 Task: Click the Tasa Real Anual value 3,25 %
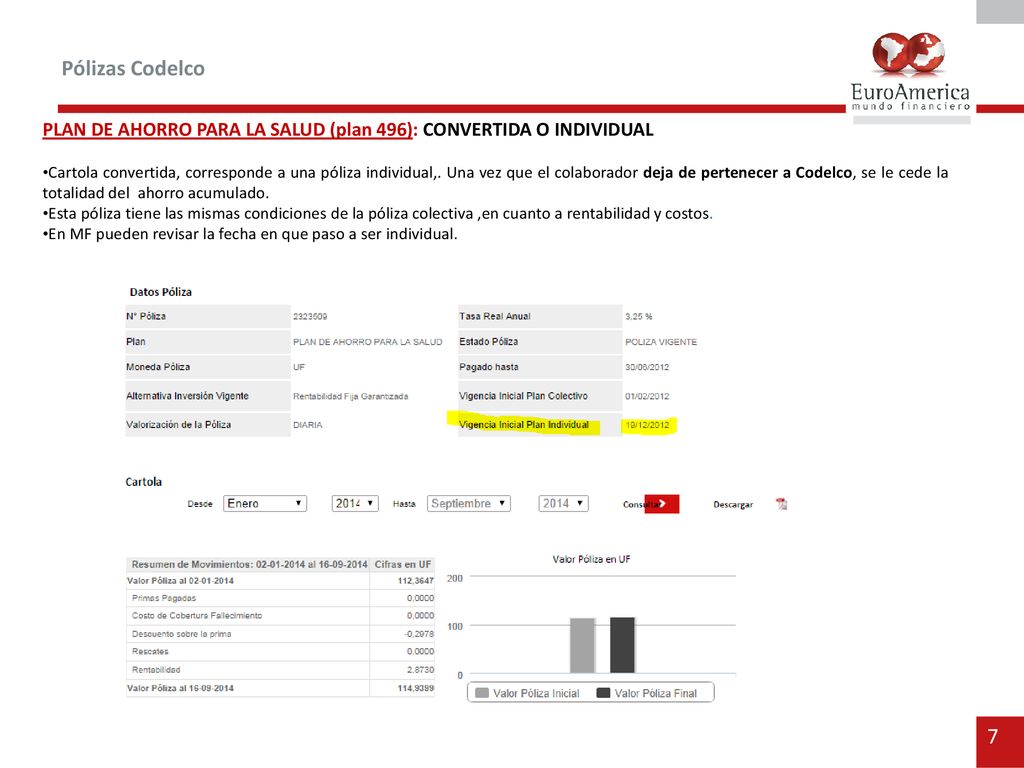click(x=639, y=317)
